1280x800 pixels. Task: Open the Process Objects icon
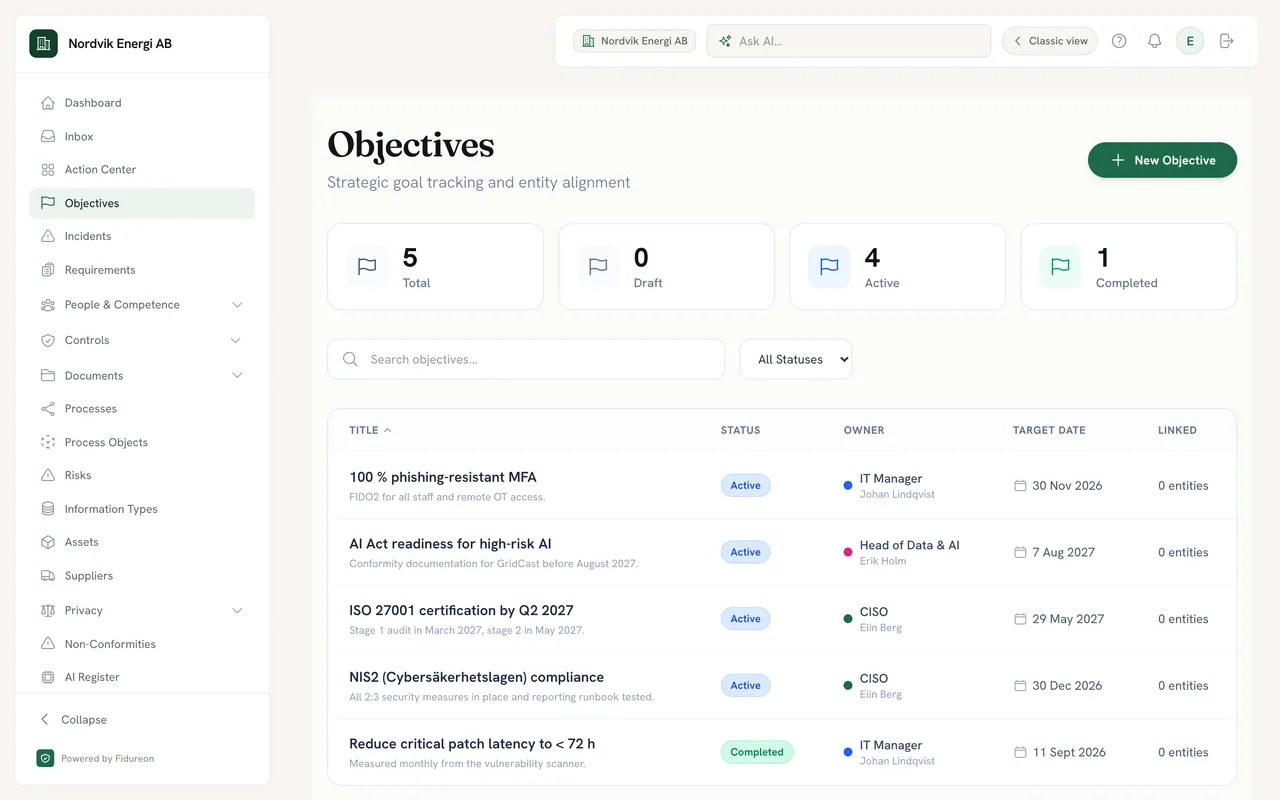[47, 442]
